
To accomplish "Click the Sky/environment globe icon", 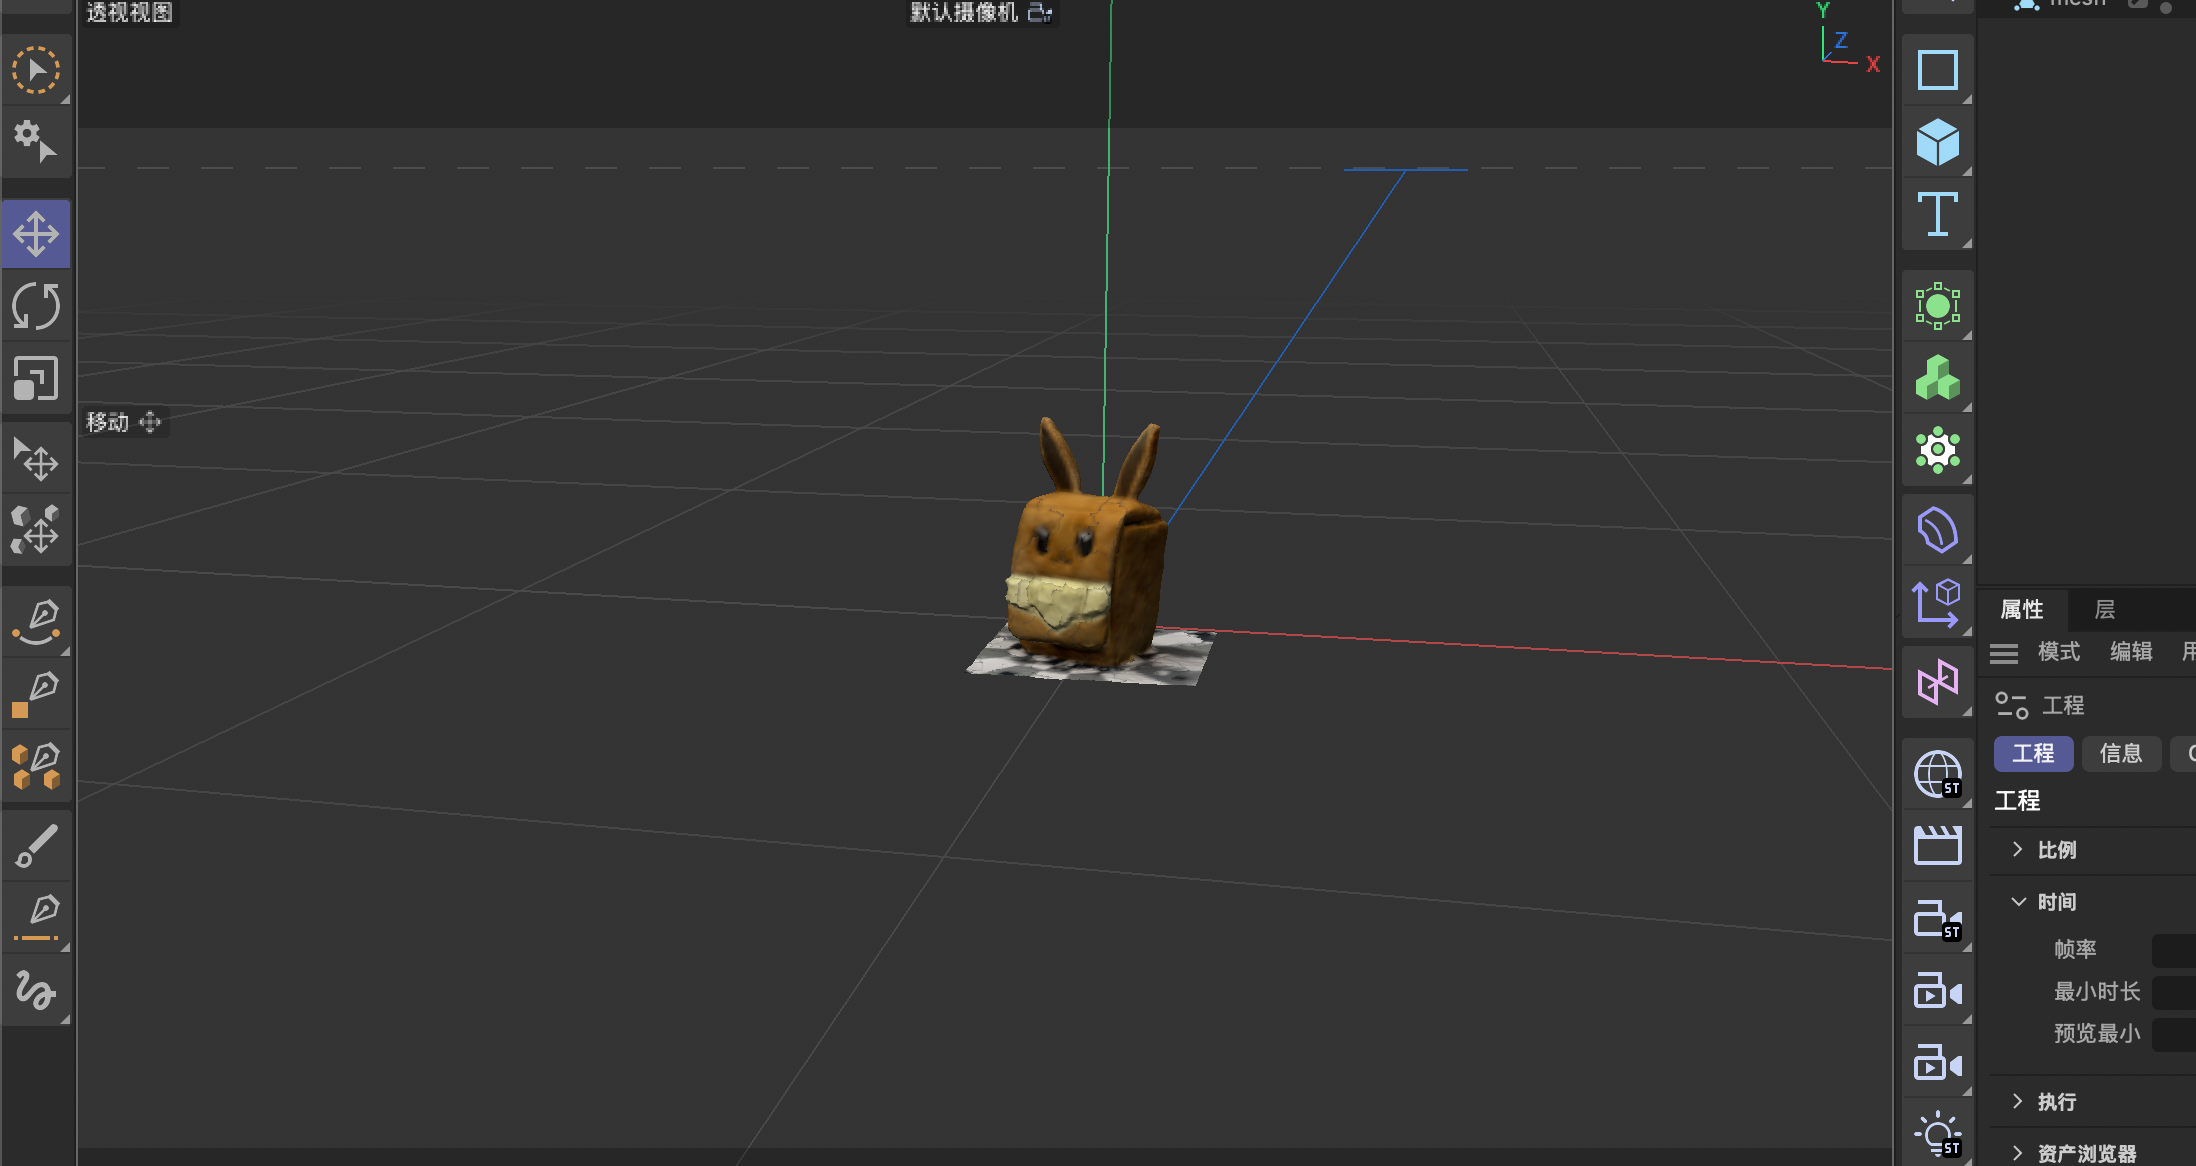I will [1938, 773].
